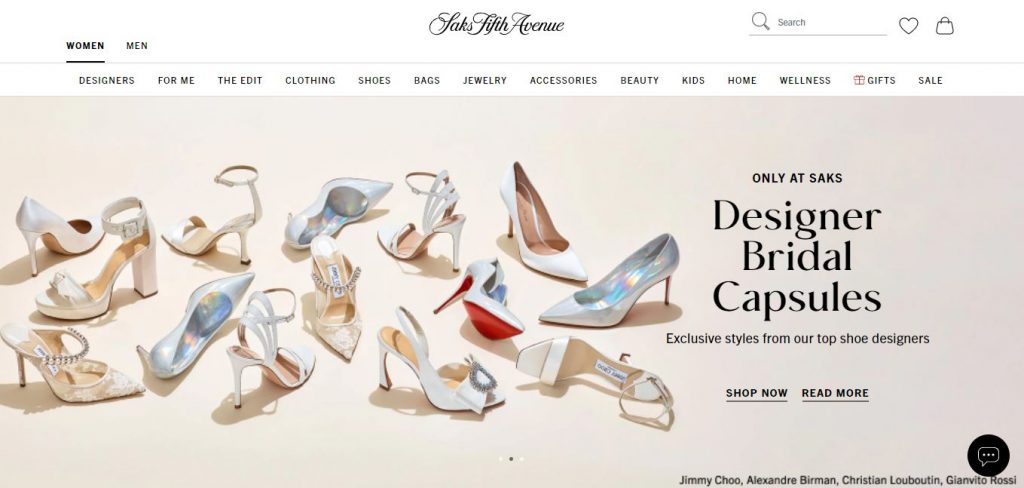Open the Beauty category
The height and width of the screenshot is (488, 1024).
click(639, 80)
